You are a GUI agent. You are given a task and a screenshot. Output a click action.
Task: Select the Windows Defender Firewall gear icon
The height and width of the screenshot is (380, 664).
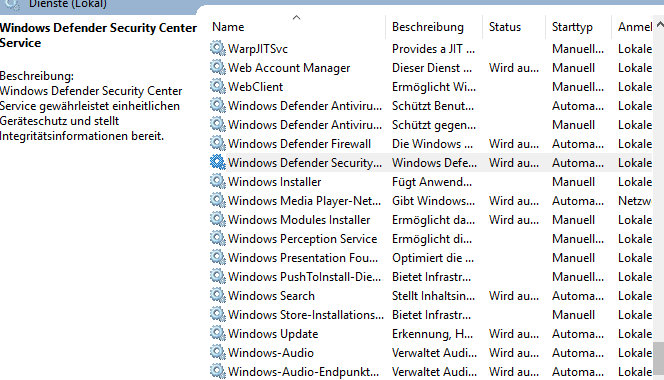[218, 143]
